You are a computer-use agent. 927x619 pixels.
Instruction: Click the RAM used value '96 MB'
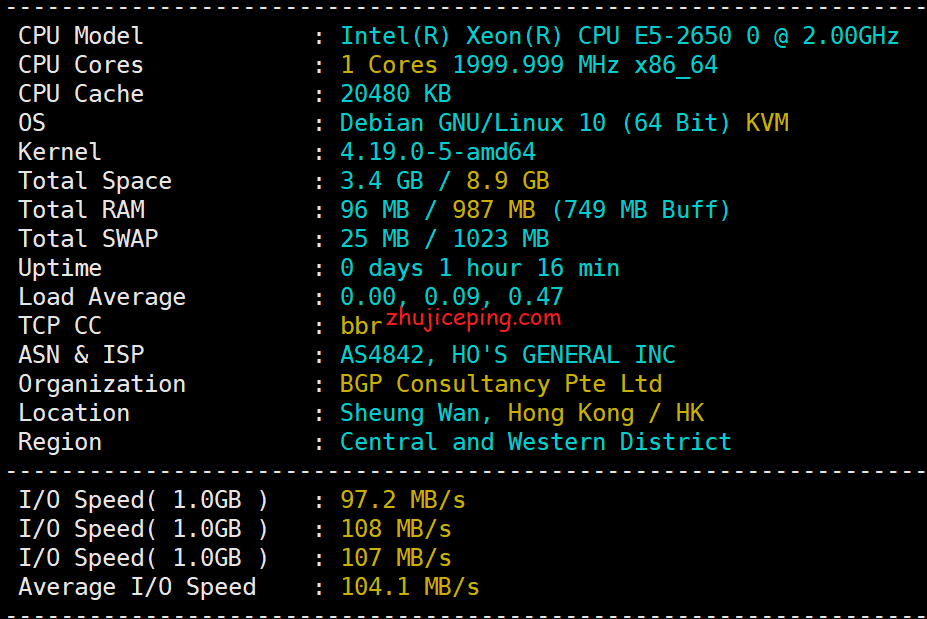[x=375, y=210]
